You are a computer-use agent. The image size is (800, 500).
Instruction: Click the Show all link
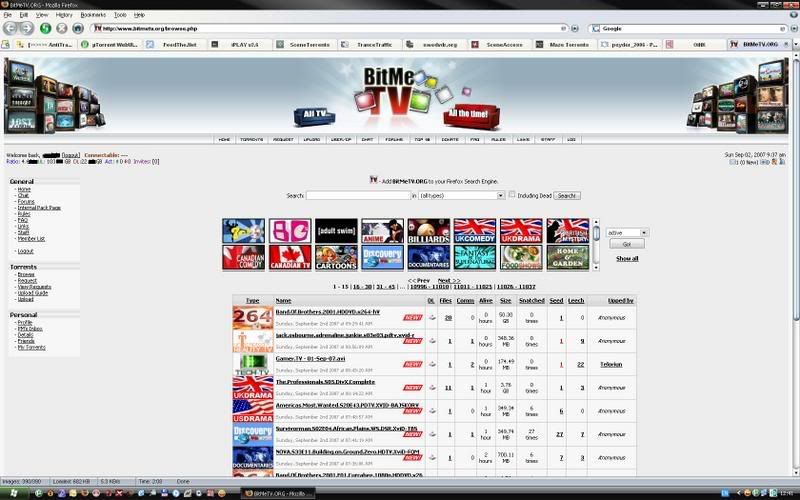[x=627, y=259]
